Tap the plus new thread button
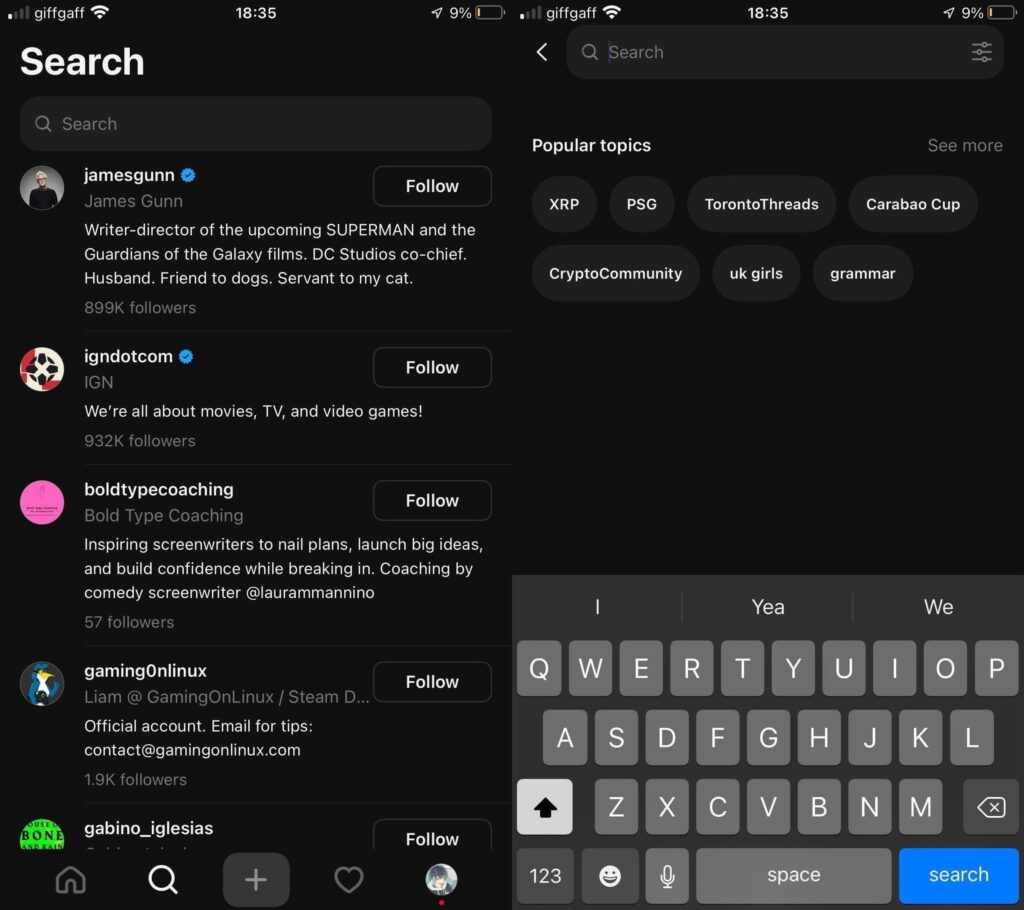Viewport: 1024px width, 910px height. (256, 879)
